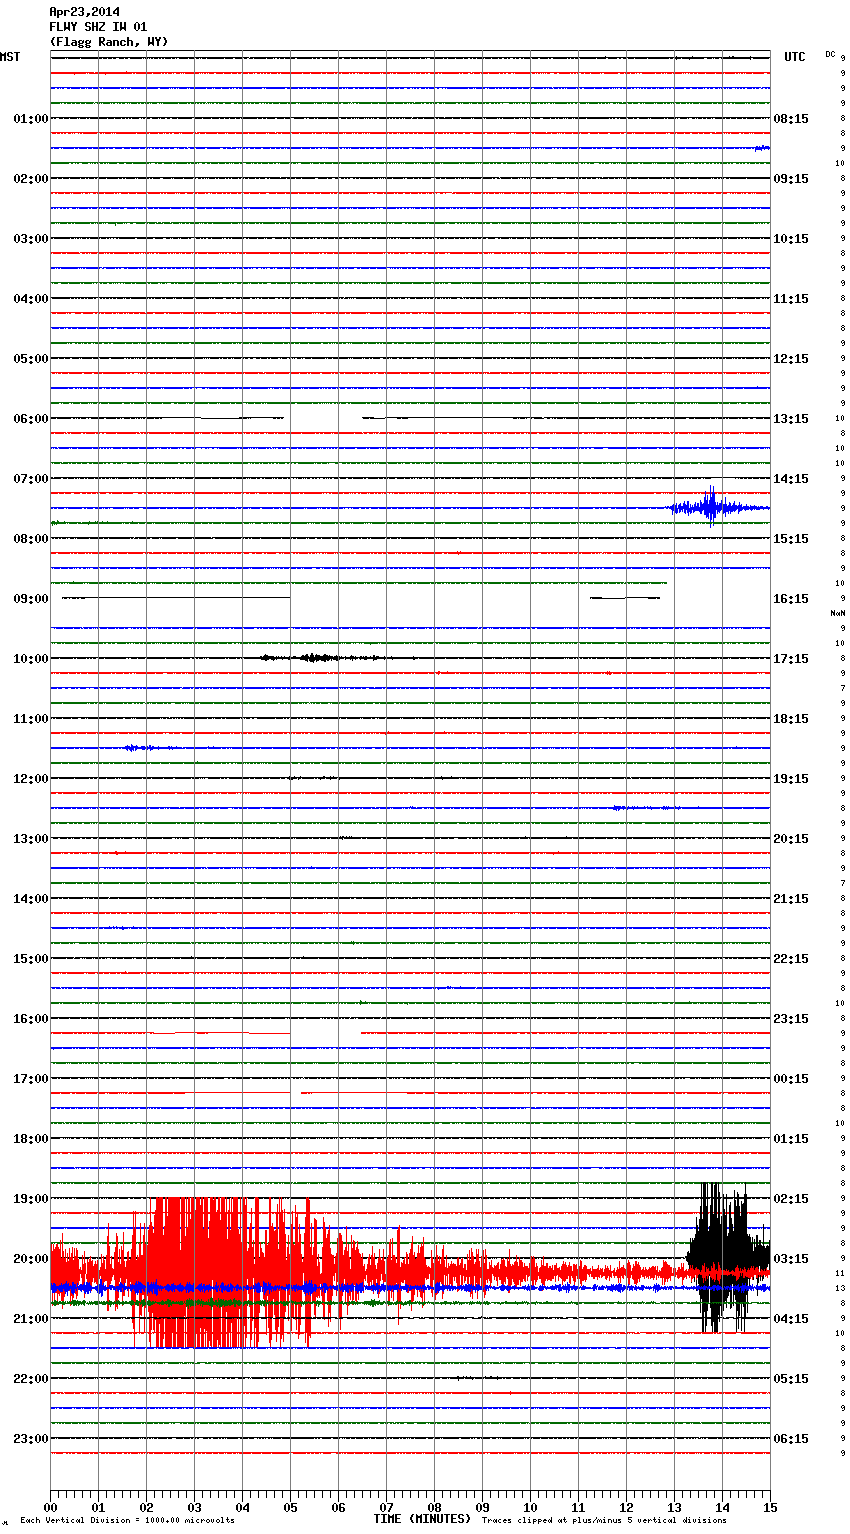Click the 00 tick on the minutes axis
The height and width of the screenshot is (1534, 850).
(x=50, y=1507)
